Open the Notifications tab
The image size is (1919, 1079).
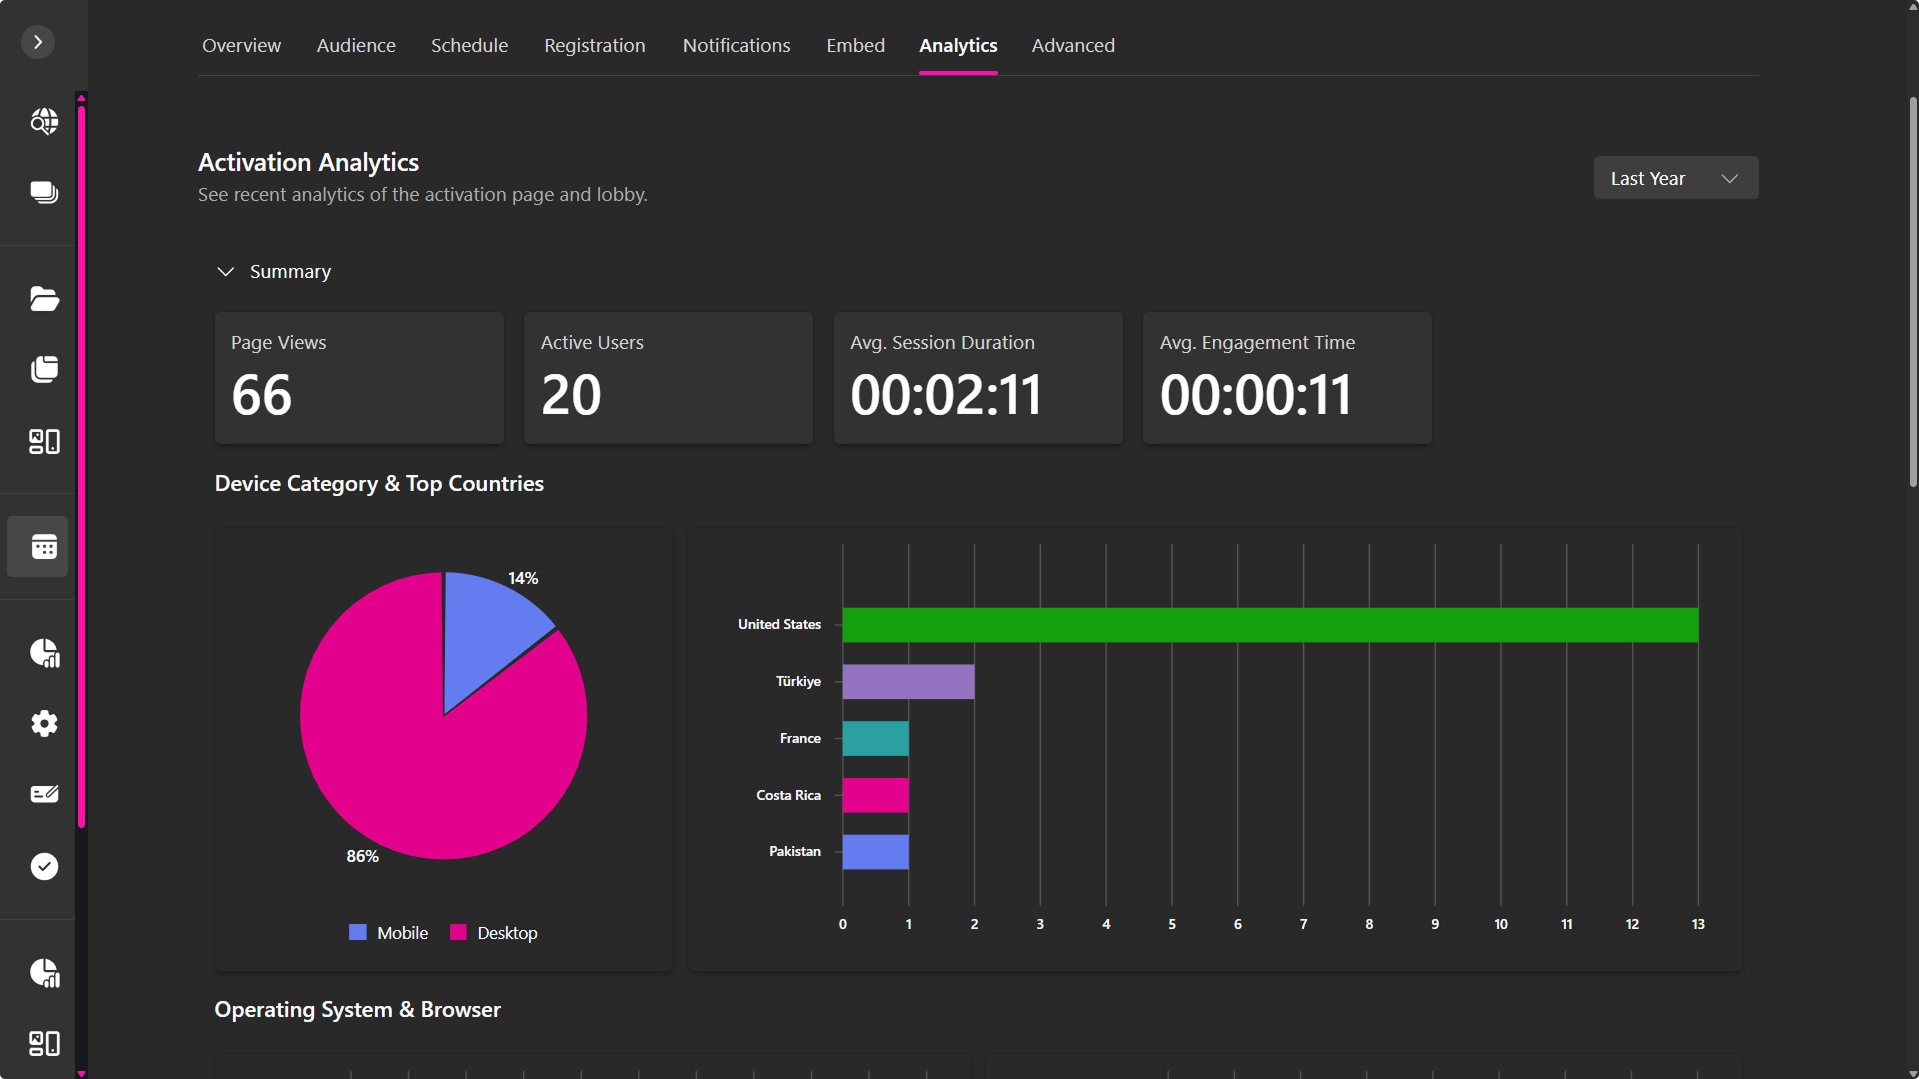(x=736, y=46)
